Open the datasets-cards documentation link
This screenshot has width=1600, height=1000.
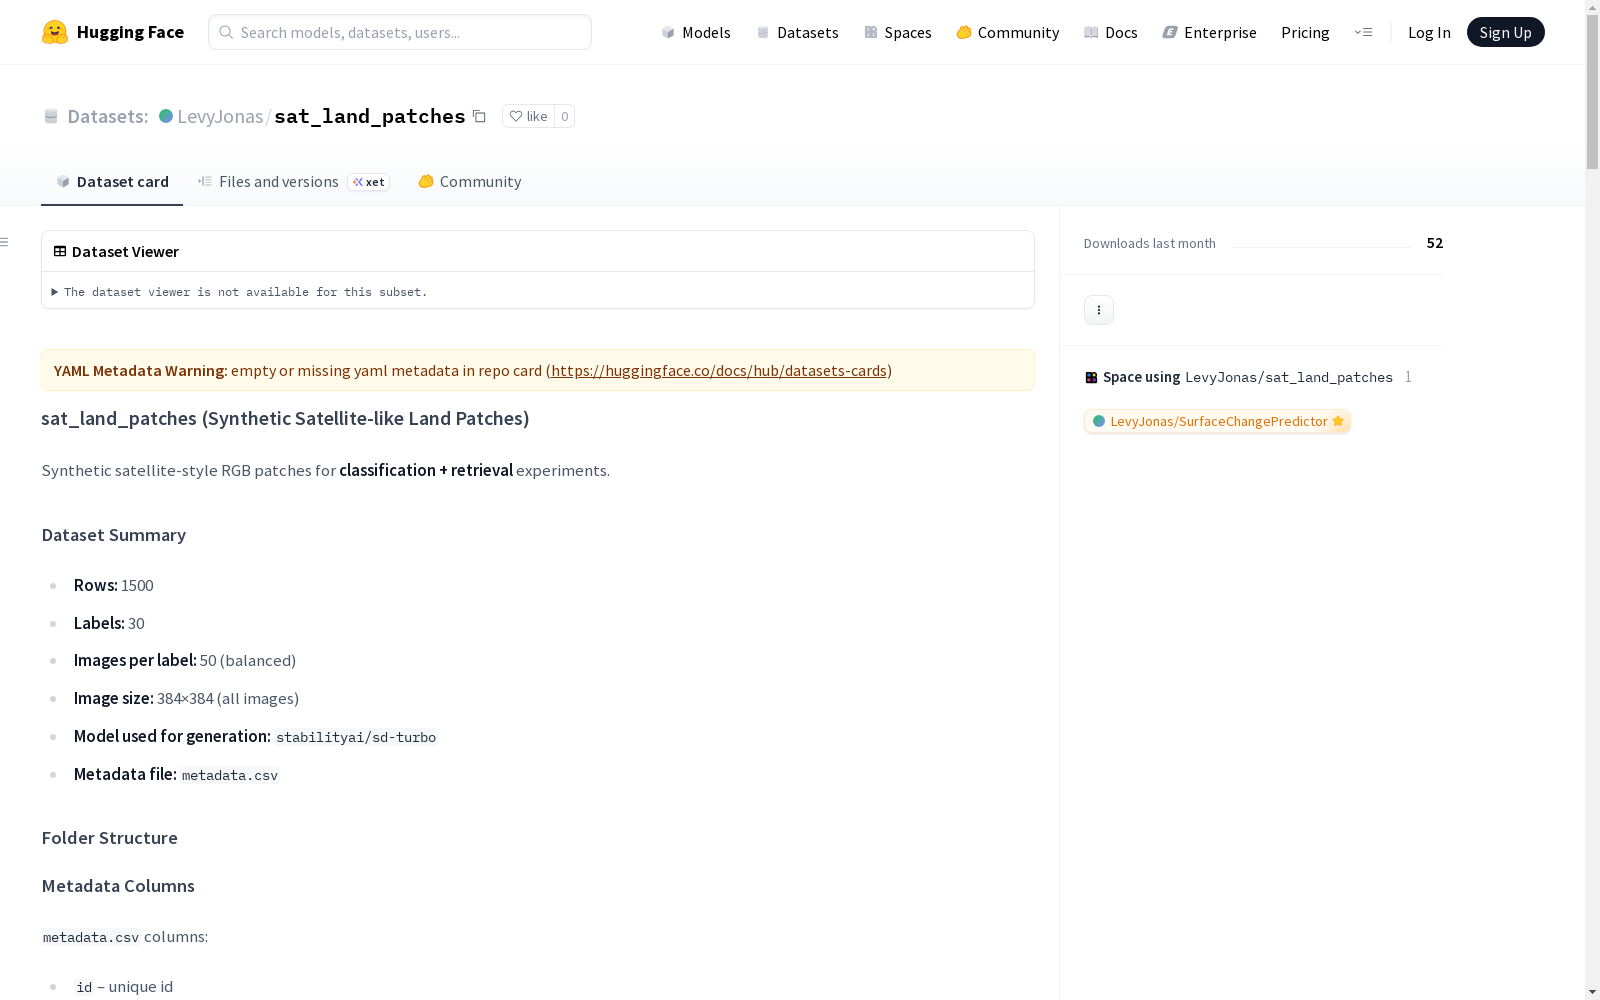coord(719,370)
